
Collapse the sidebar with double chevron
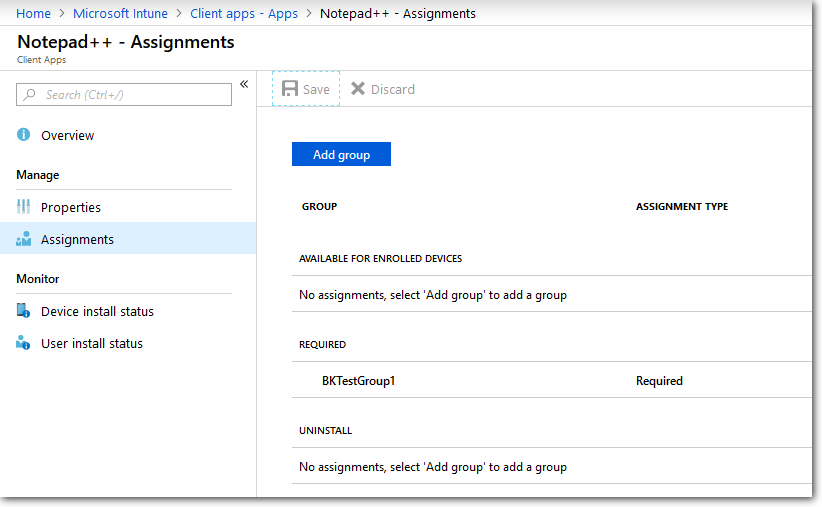[244, 85]
